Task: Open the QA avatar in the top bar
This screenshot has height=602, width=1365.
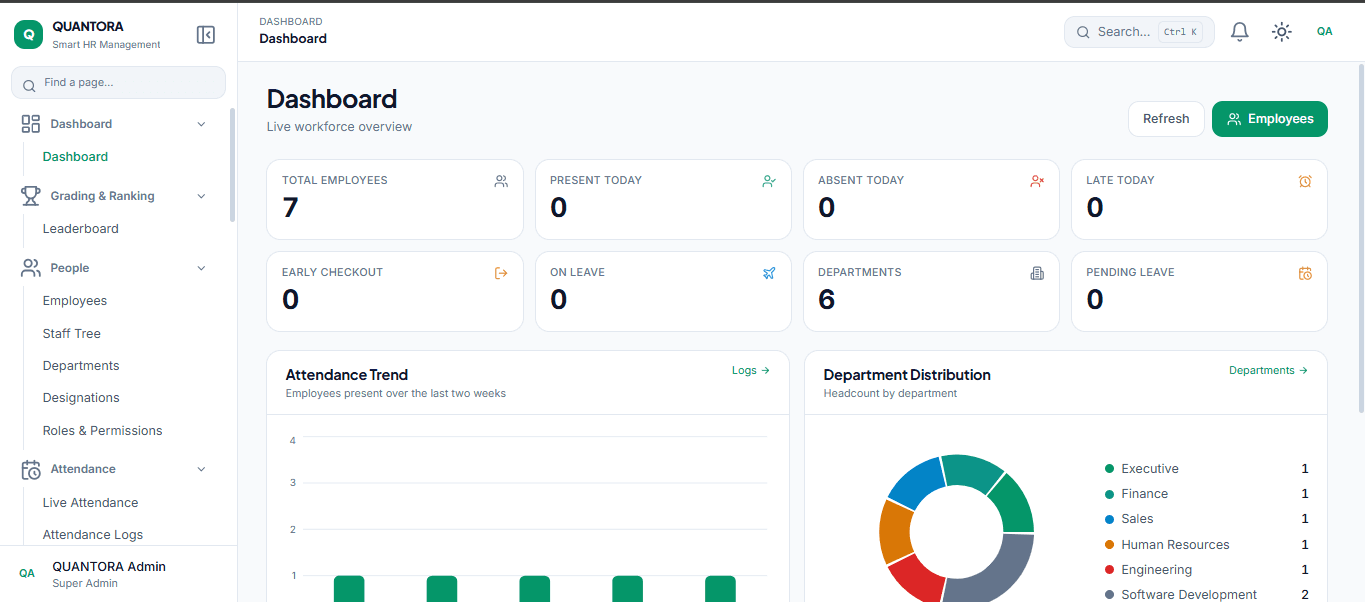Action: click(x=1325, y=32)
